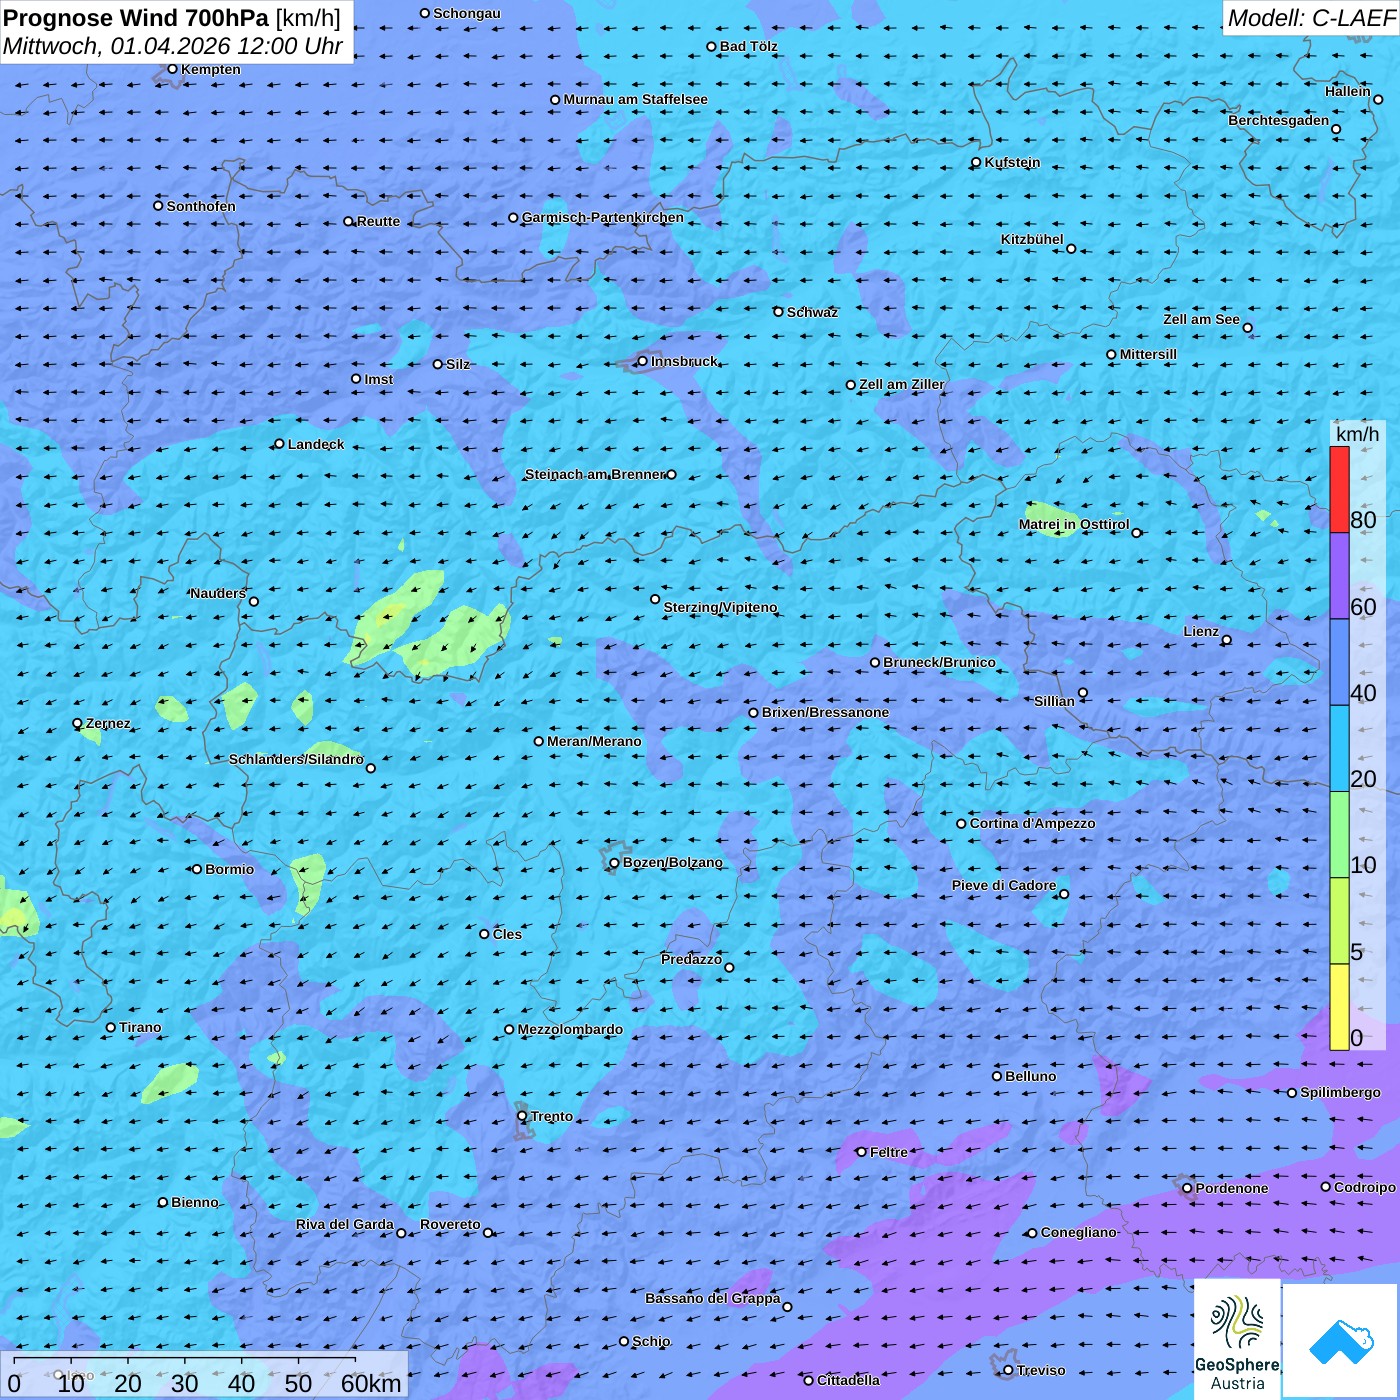
Task: Click the Bormio city marker
Action: (197, 869)
